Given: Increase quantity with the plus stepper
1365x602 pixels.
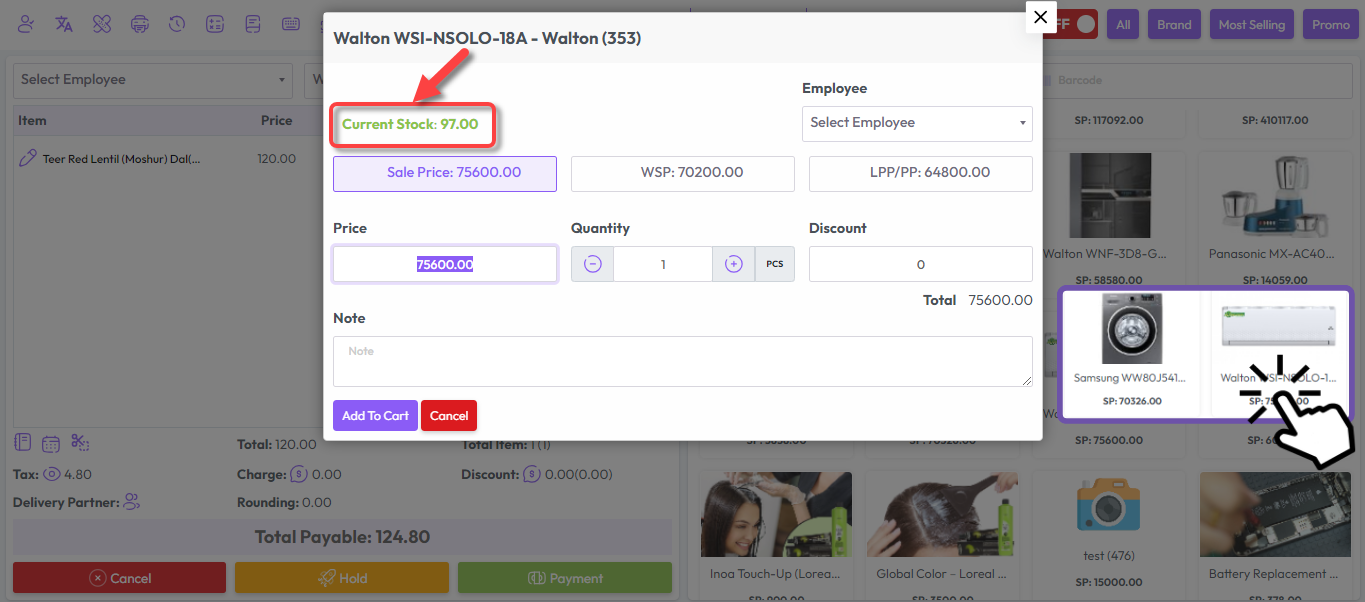Looking at the screenshot, I should click(x=733, y=263).
